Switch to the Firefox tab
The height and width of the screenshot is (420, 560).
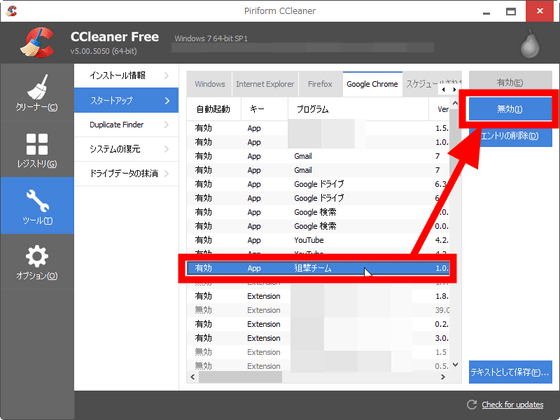click(320, 84)
